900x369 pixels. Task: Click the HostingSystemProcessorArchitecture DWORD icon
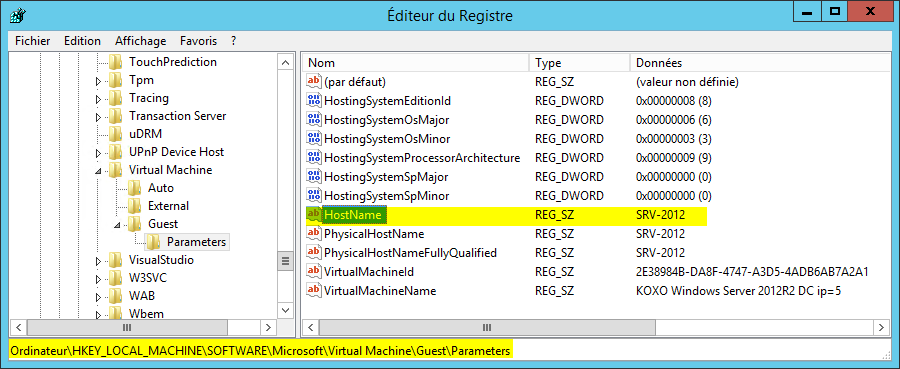pos(313,157)
